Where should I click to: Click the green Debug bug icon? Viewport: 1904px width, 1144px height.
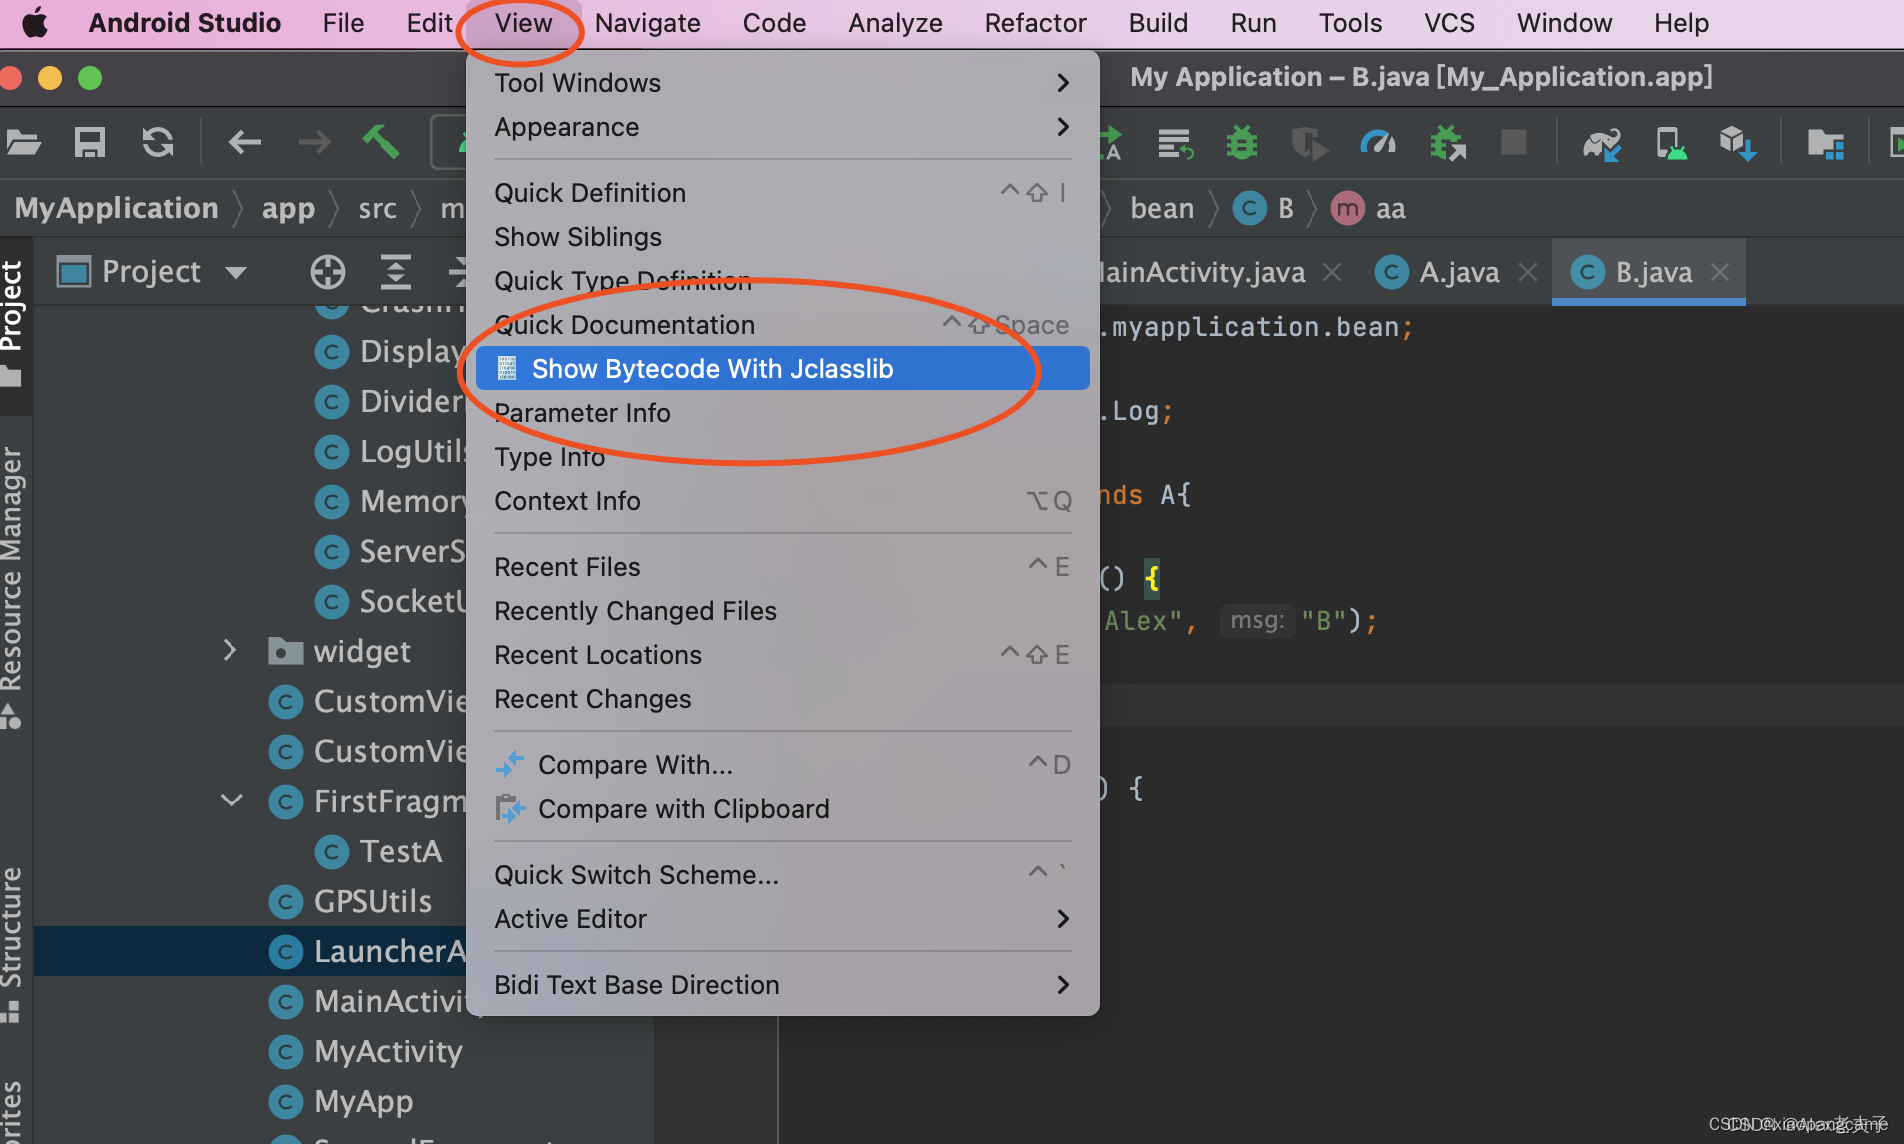point(1241,143)
